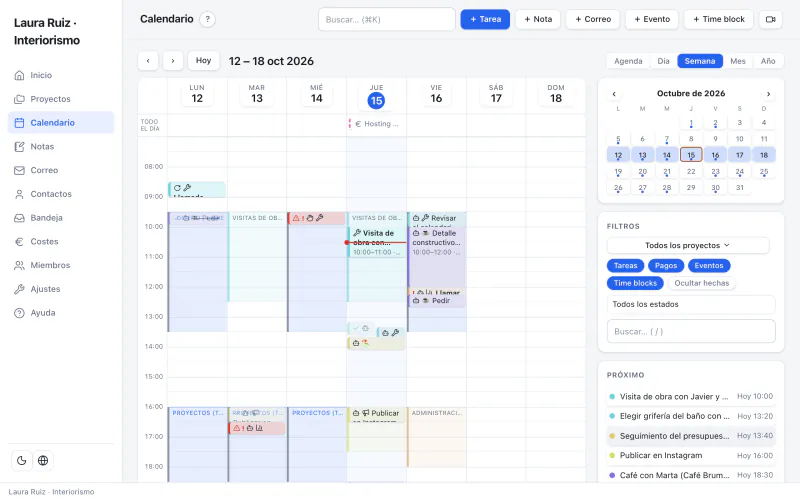Screen dimensions: 800x500
Task: Open upcoming Publicar en Instagram item
Action: (x=691, y=456)
